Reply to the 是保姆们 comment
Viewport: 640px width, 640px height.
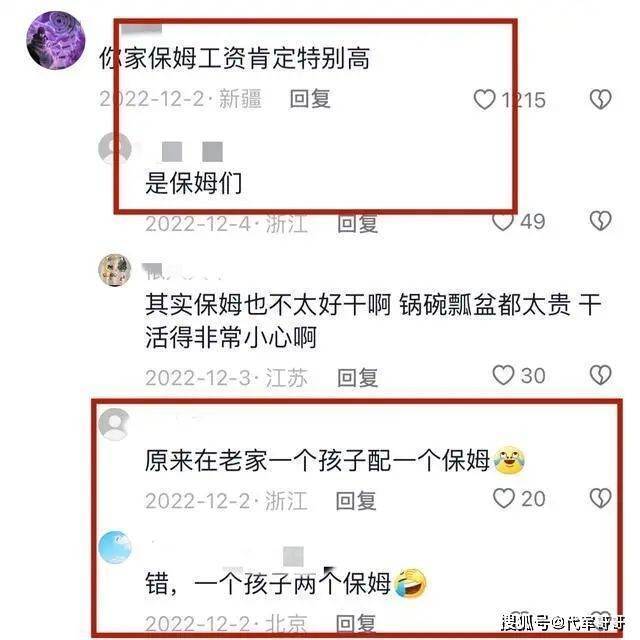pos(358,224)
